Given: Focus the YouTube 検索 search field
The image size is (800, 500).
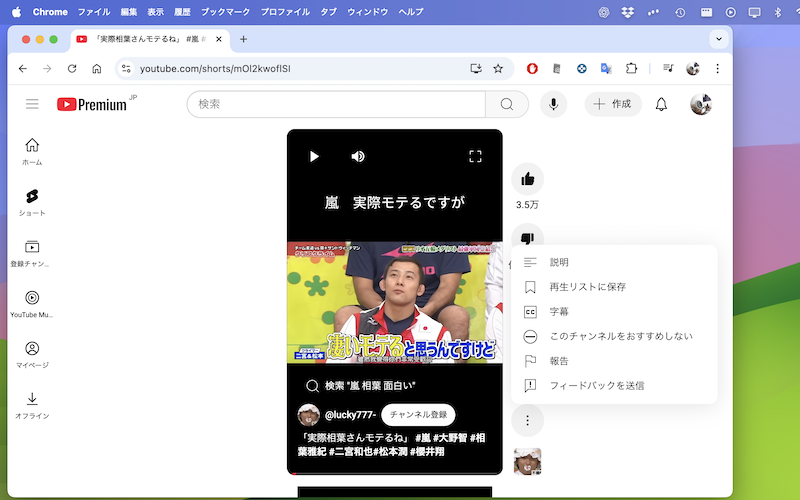Looking at the screenshot, I should click(x=336, y=104).
